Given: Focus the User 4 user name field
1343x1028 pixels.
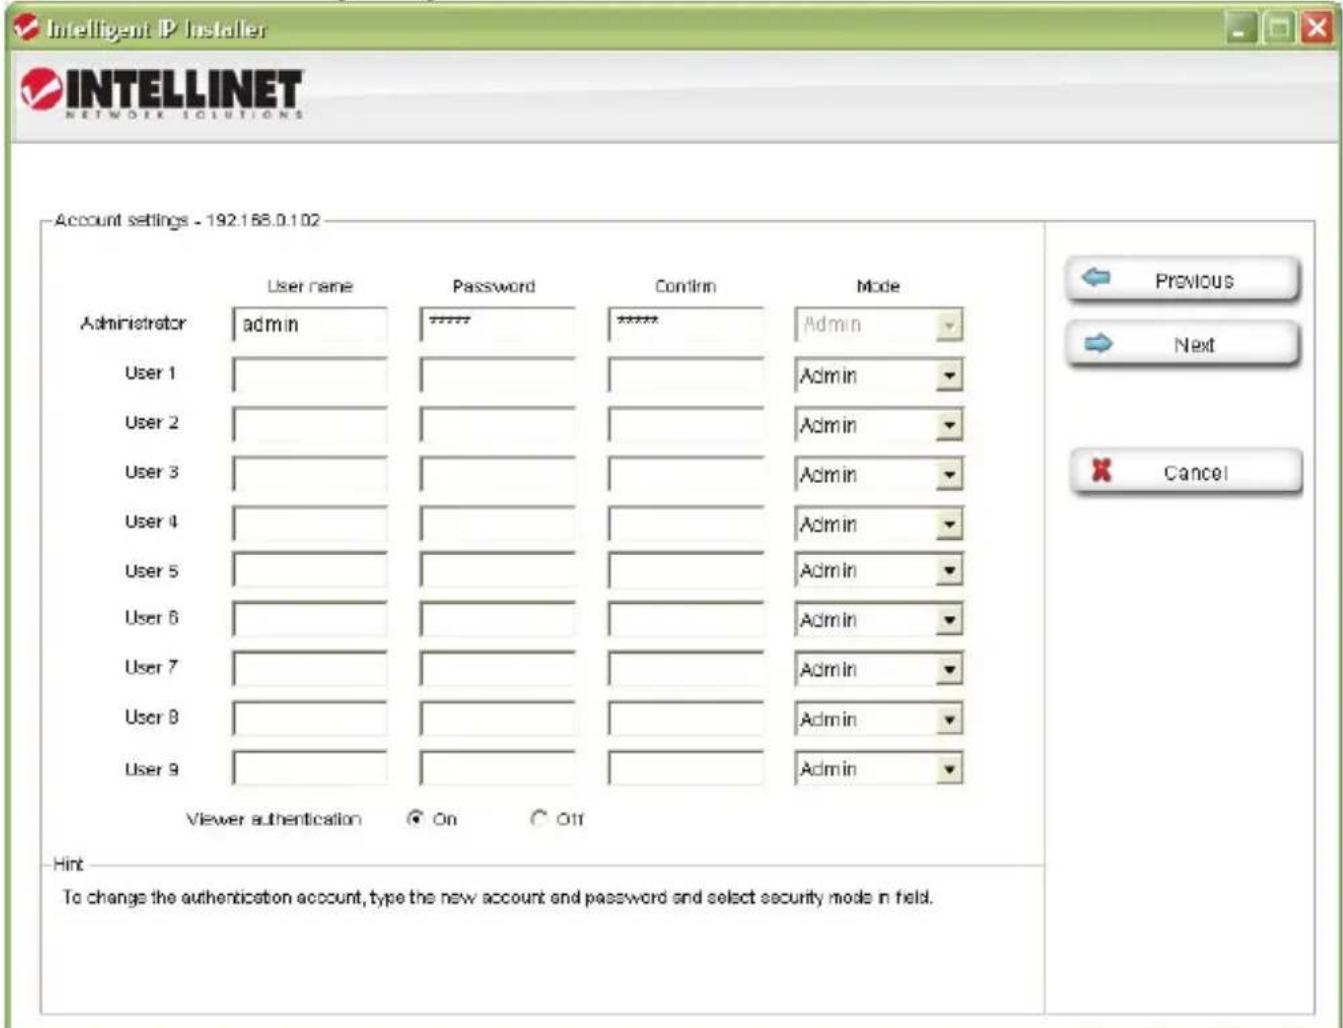Looking at the screenshot, I should point(310,523).
